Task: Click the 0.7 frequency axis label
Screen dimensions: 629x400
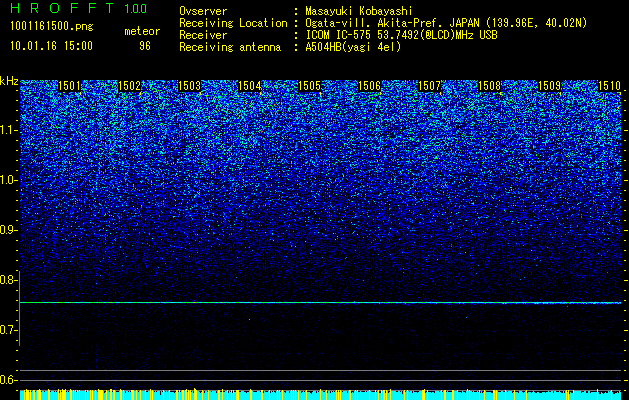Action: coord(9,330)
